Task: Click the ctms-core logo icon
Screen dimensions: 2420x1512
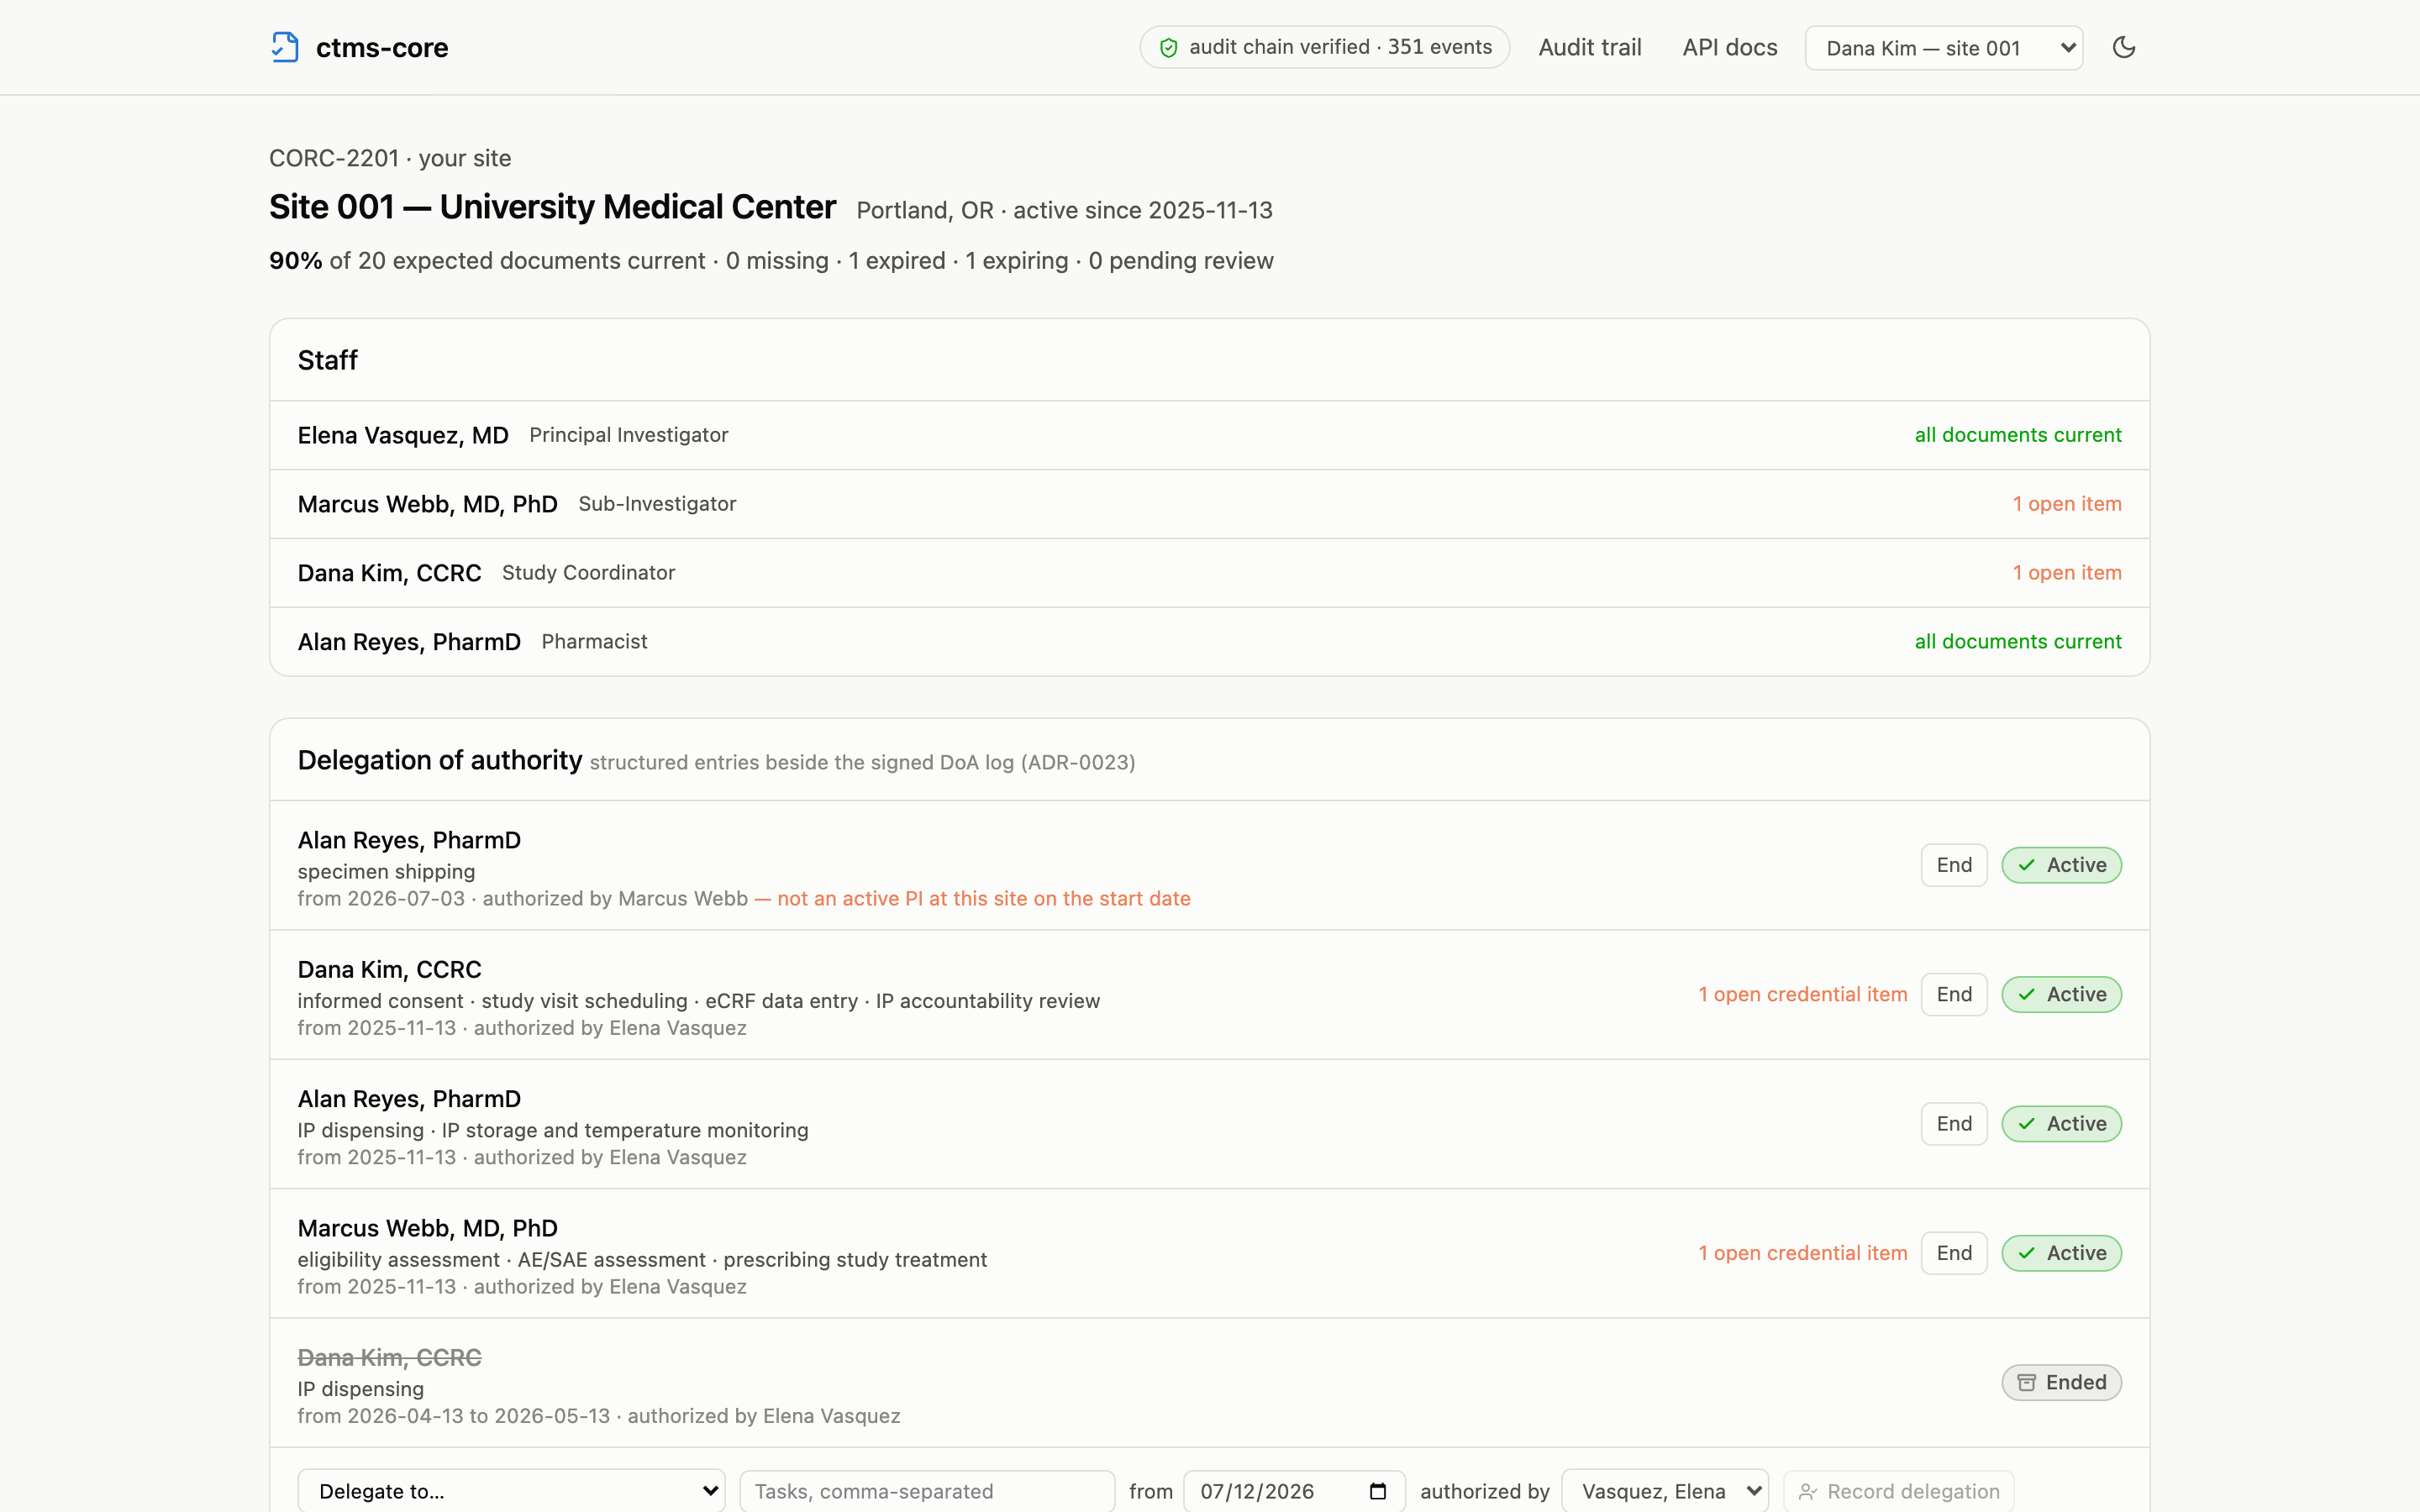Action: coord(285,47)
